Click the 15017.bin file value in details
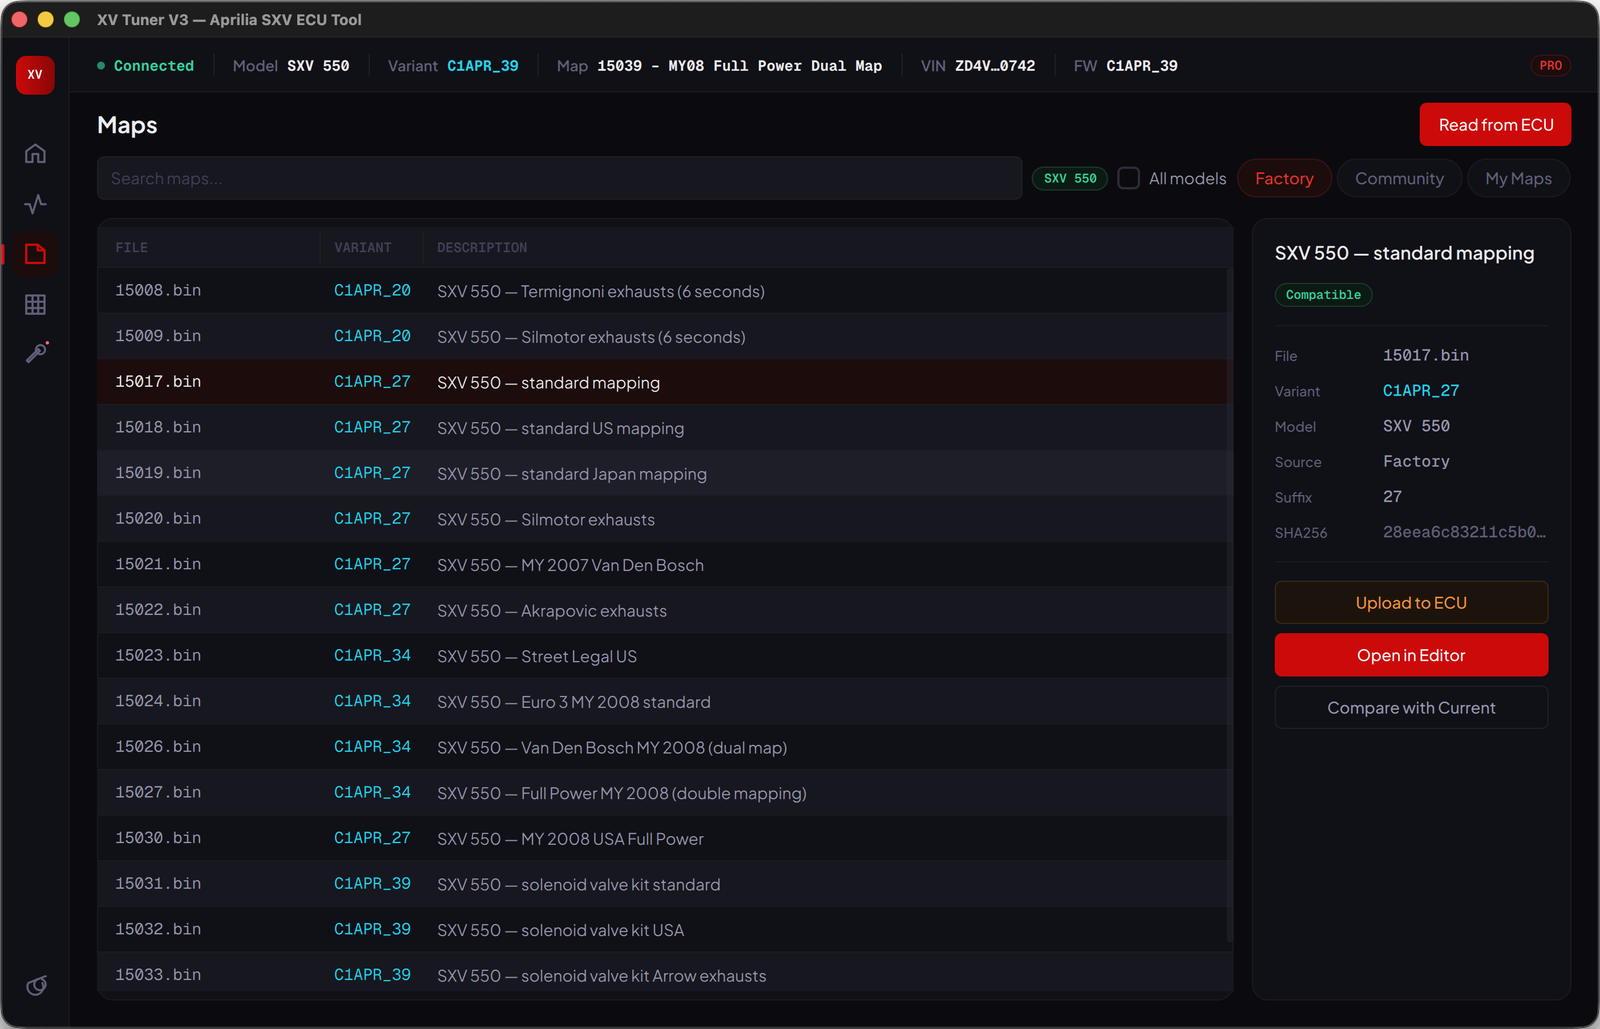This screenshot has width=1600, height=1029. coord(1425,356)
